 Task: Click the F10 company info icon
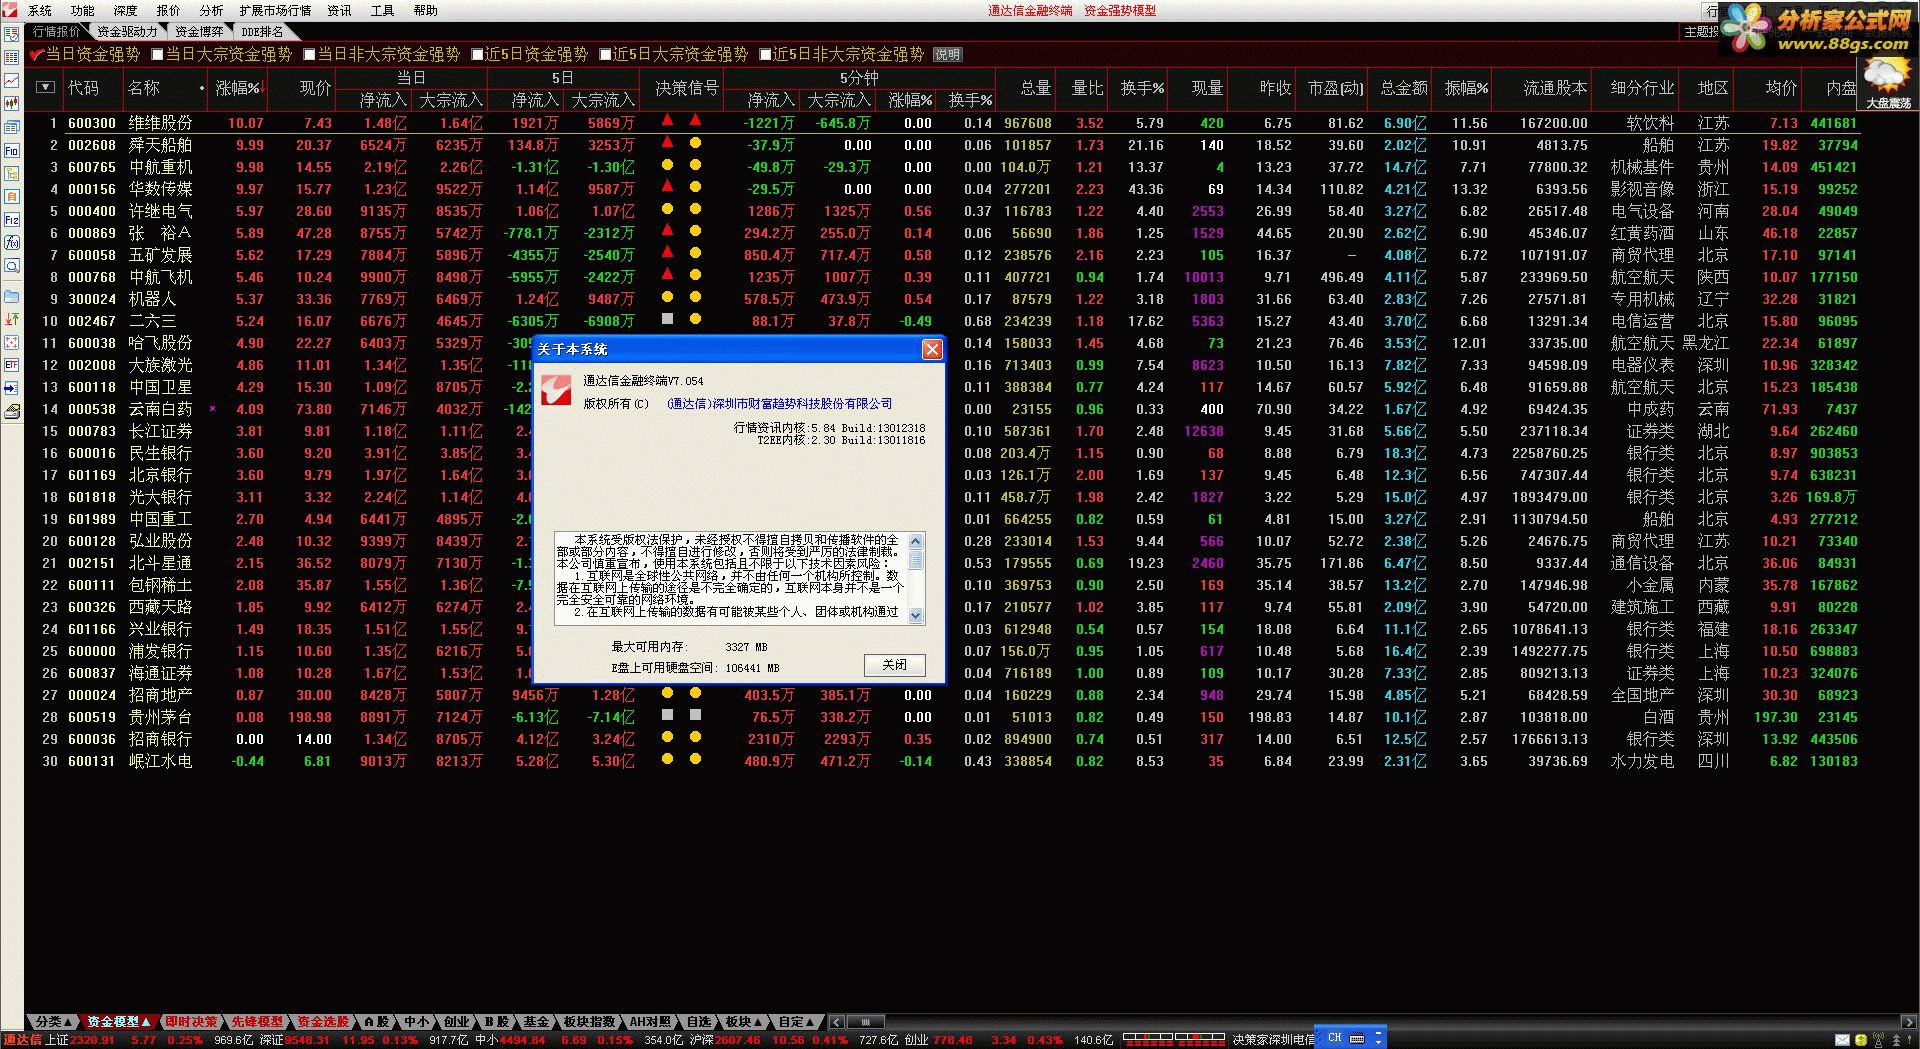click(x=12, y=151)
